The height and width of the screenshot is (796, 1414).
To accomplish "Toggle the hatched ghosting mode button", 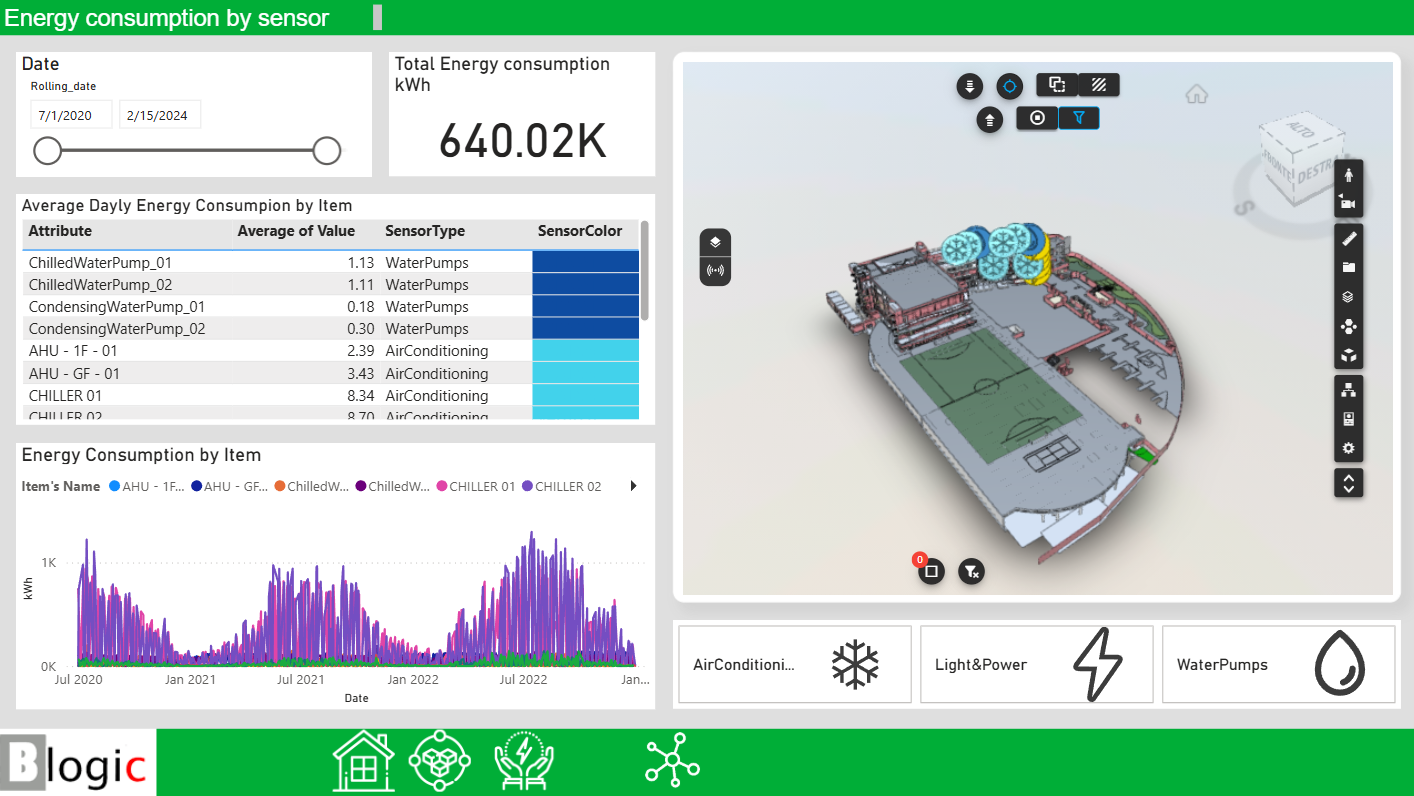I will pyautogui.click(x=1098, y=85).
